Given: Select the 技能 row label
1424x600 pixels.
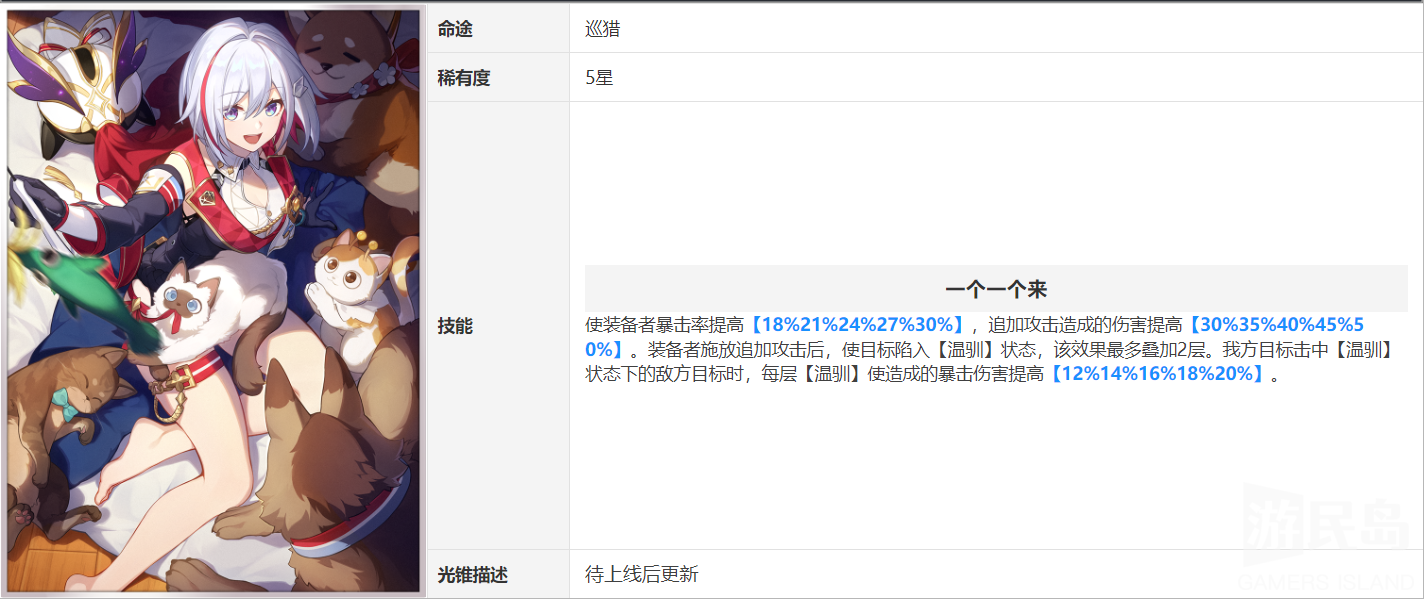Looking at the screenshot, I should click(x=455, y=325).
